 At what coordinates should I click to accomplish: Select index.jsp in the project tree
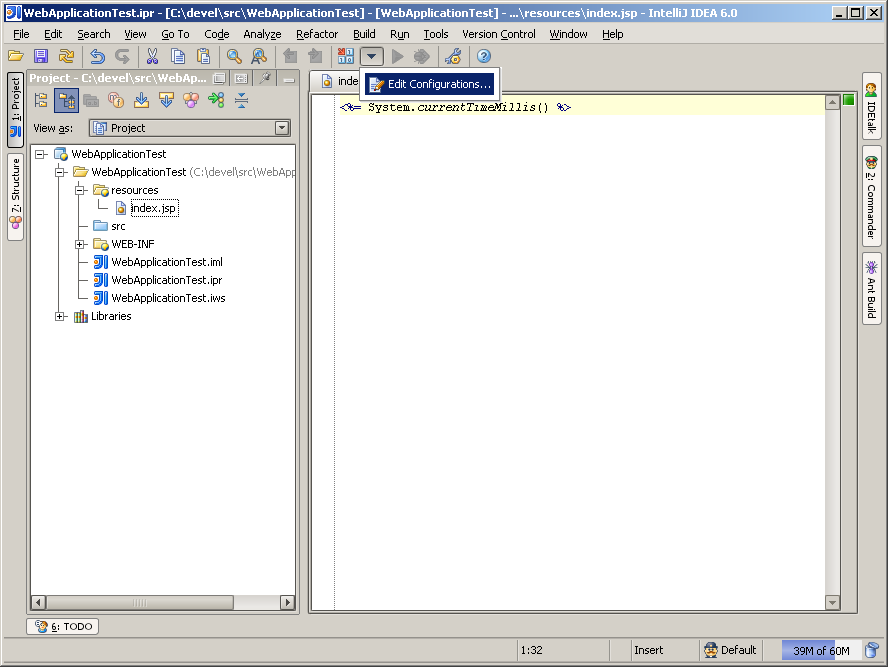[153, 208]
